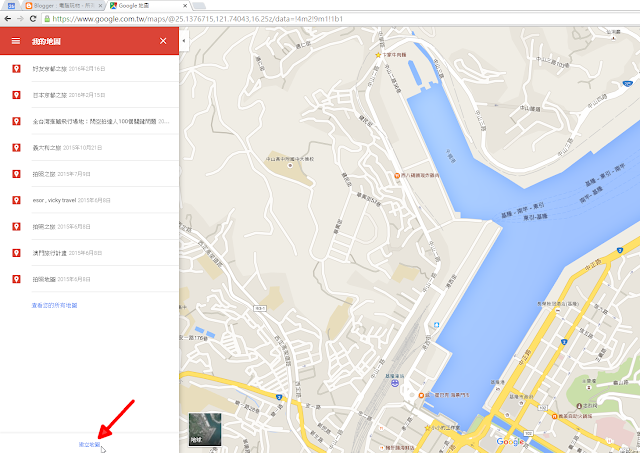Close the 我的地圖 side panel
The image size is (640, 453).
click(163, 41)
